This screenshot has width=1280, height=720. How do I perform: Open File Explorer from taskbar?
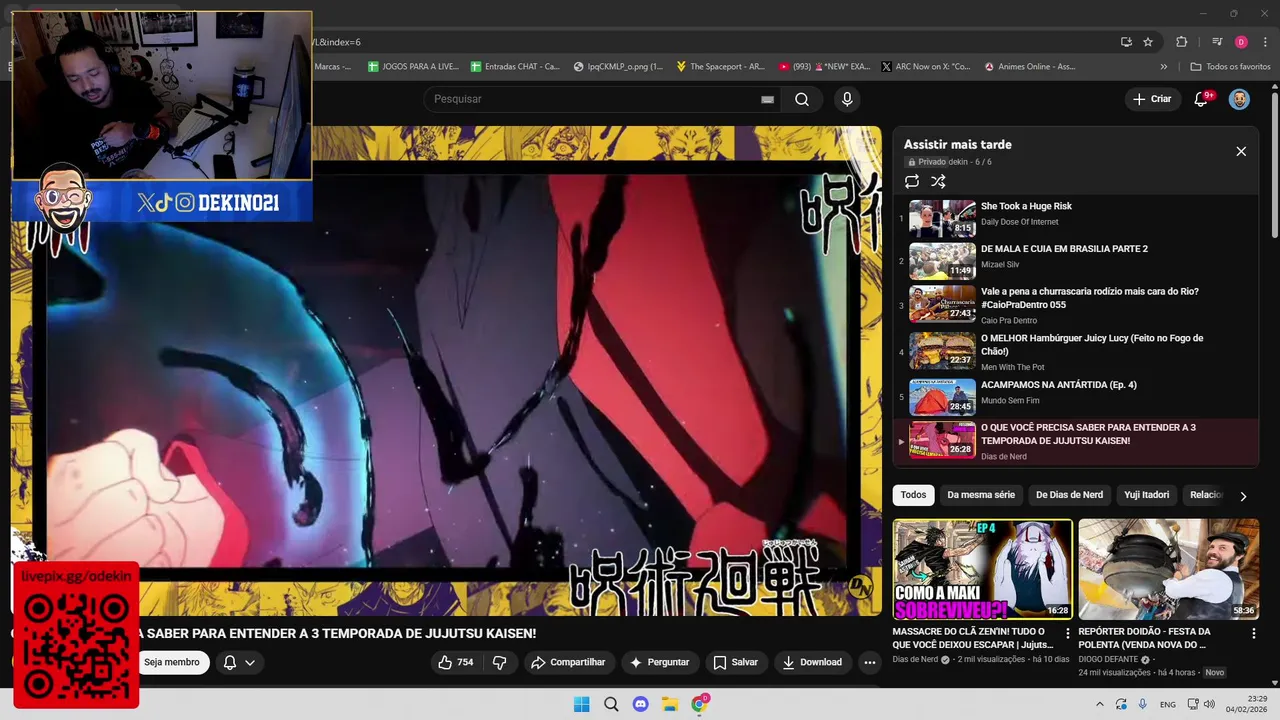click(x=670, y=704)
